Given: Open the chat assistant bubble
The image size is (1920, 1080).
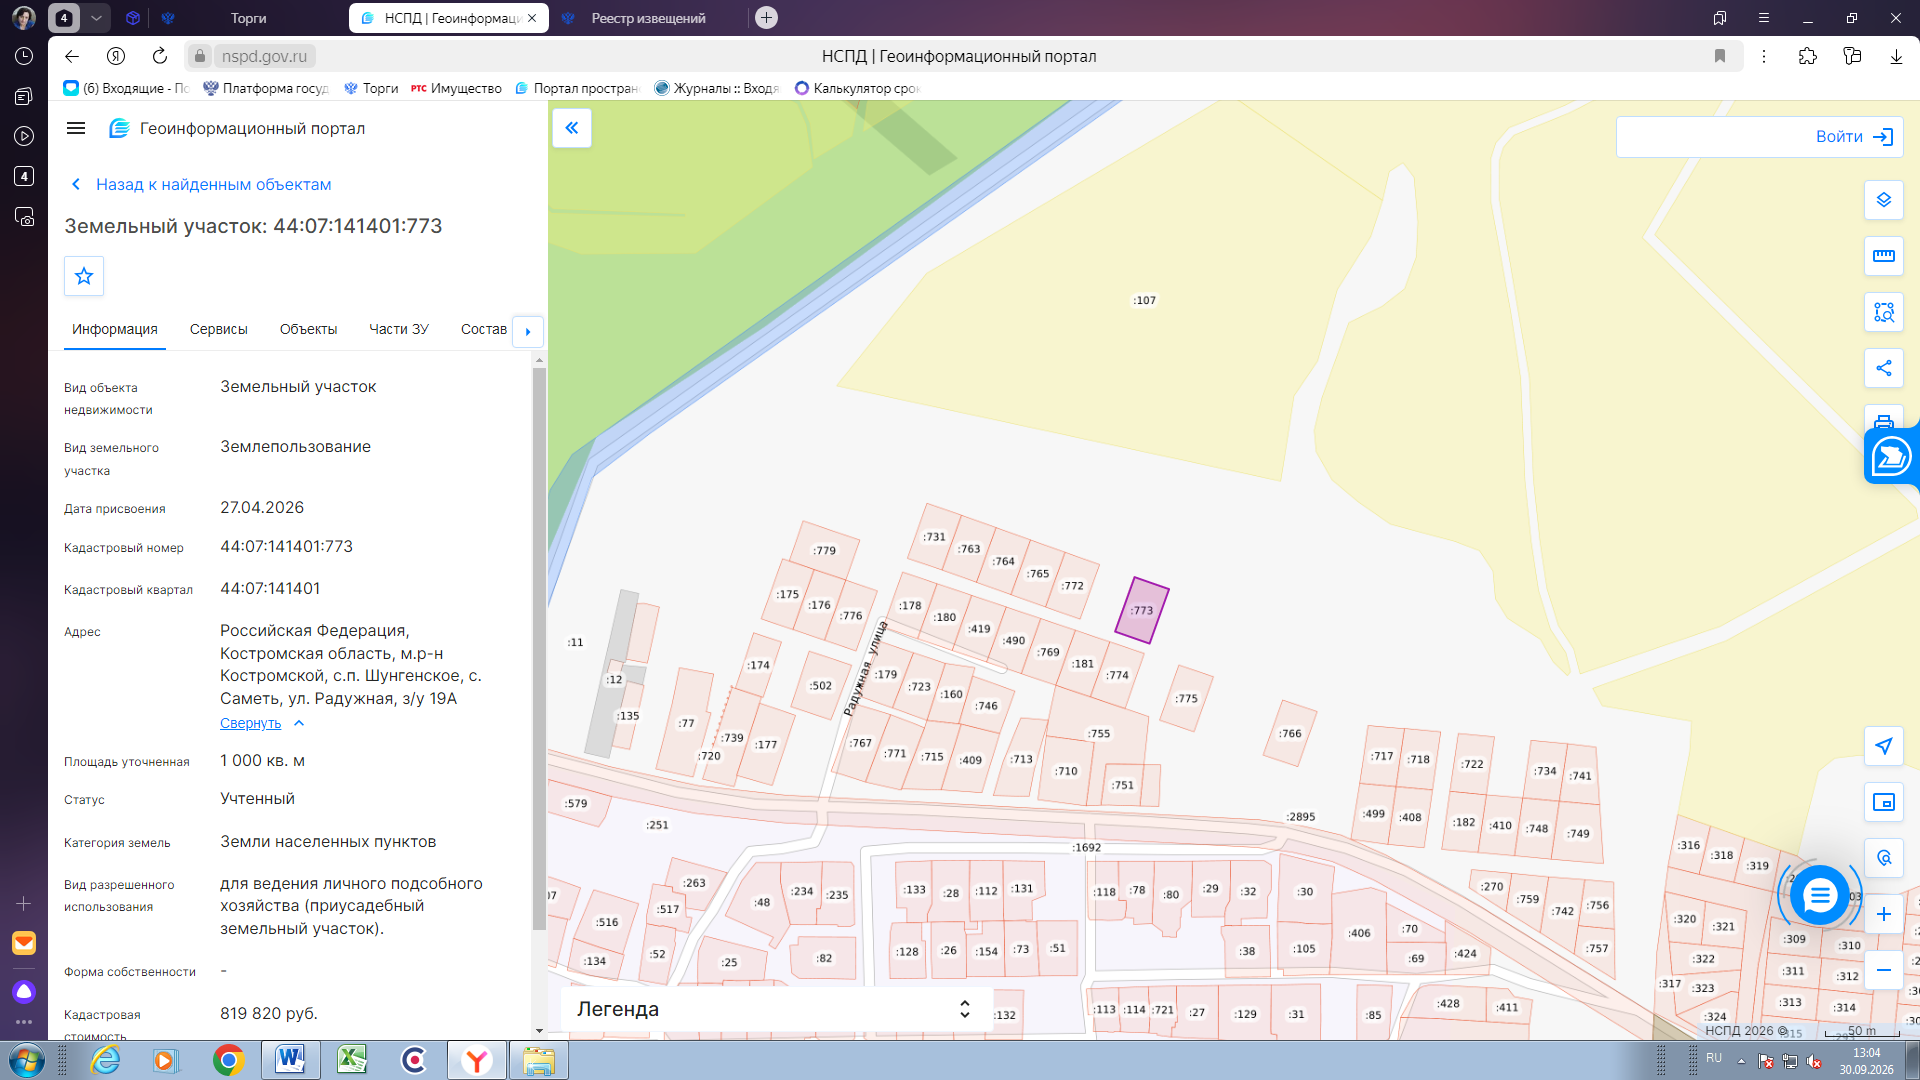Looking at the screenshot, I should (x=1819, y=895).
